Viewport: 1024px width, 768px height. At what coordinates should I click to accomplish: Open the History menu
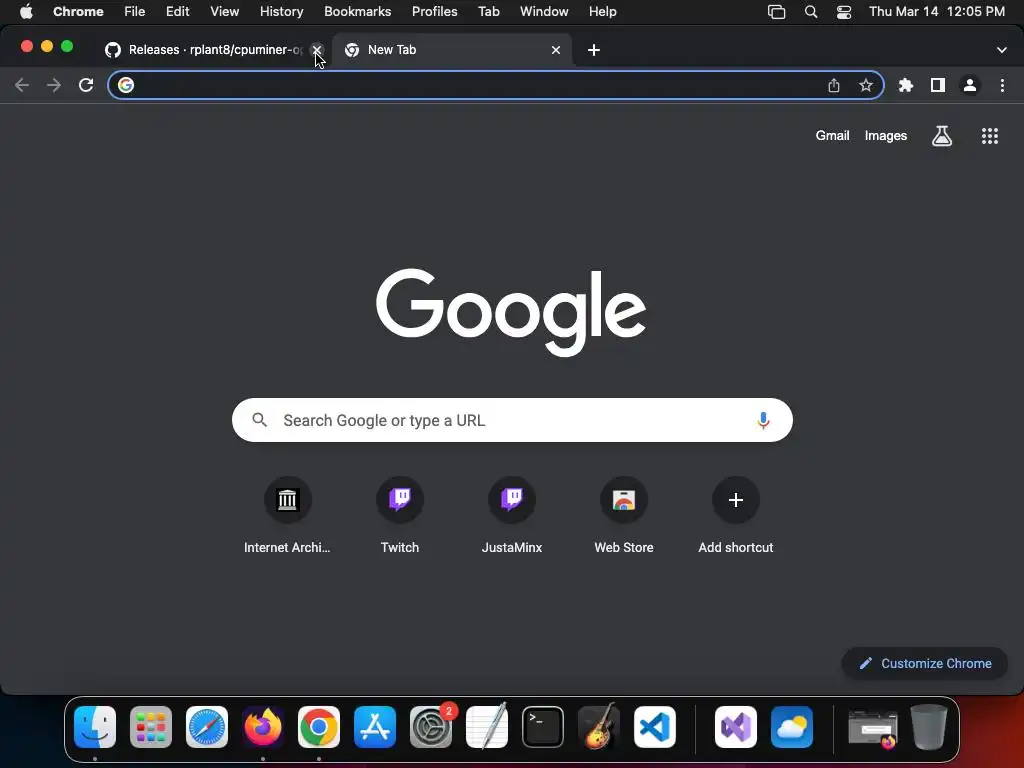coord(281,12)
